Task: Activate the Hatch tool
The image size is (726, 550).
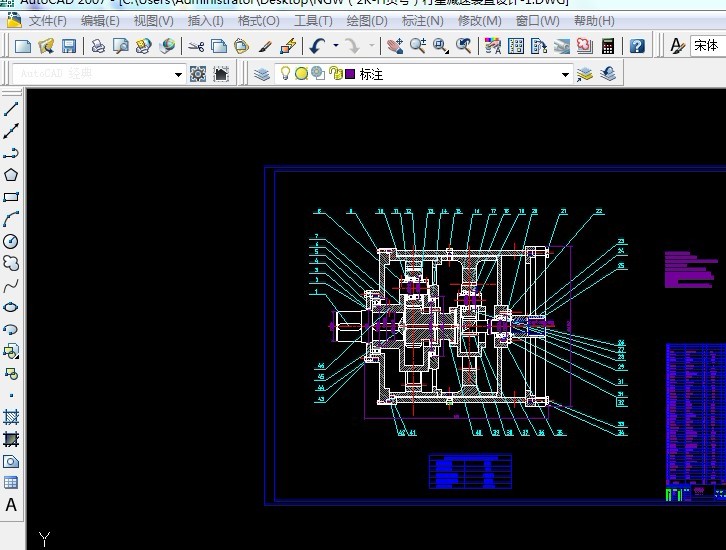Action: pyautogui.click(x=11, y=417)
